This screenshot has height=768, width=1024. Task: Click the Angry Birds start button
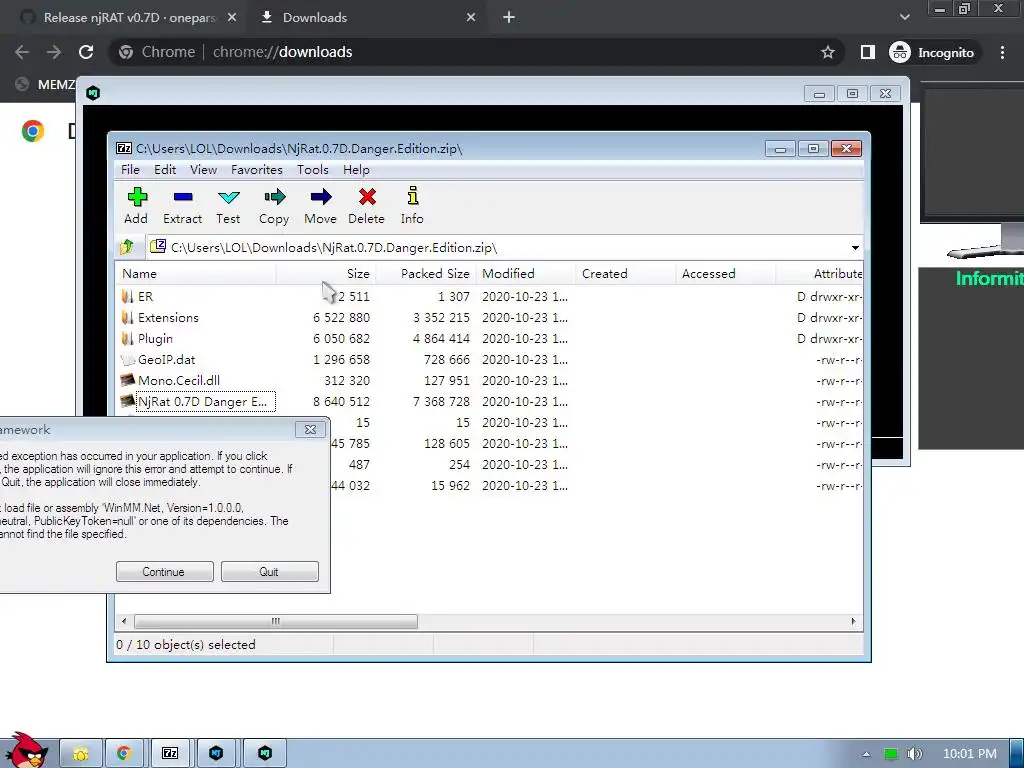pos(26,751)
